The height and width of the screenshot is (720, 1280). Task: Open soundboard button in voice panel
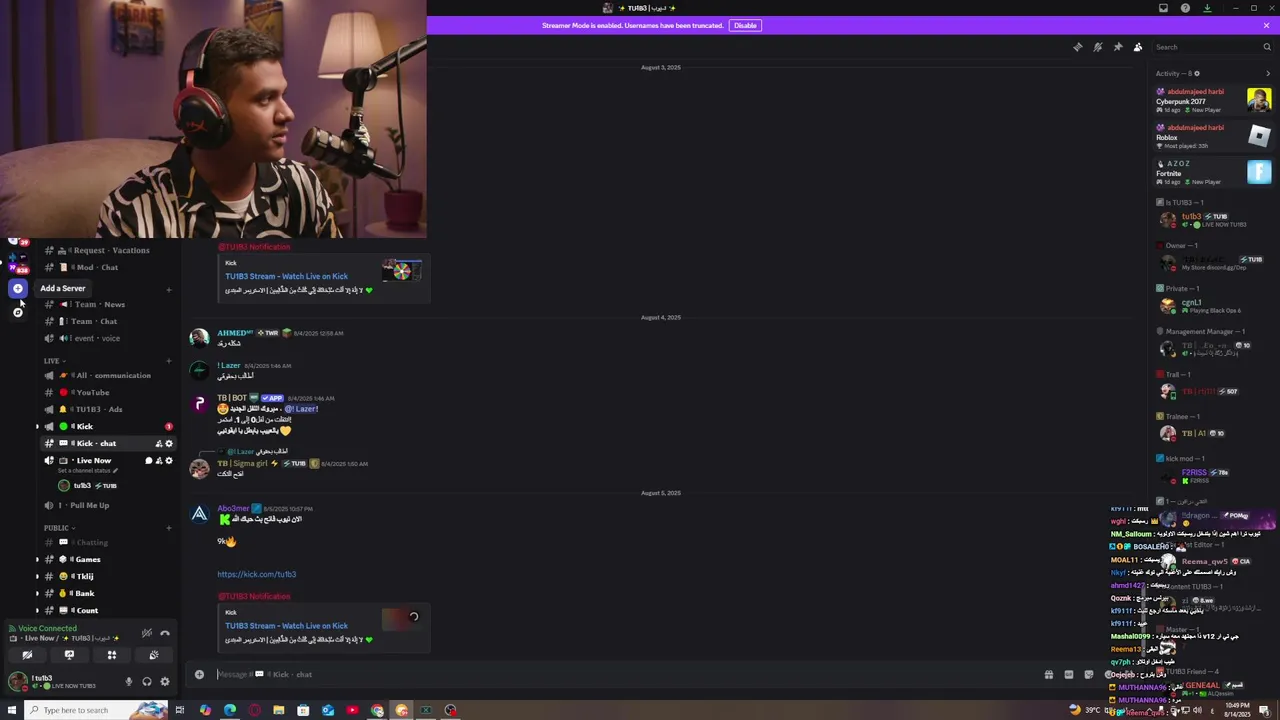pyautogui.click(x=153, y=655)
